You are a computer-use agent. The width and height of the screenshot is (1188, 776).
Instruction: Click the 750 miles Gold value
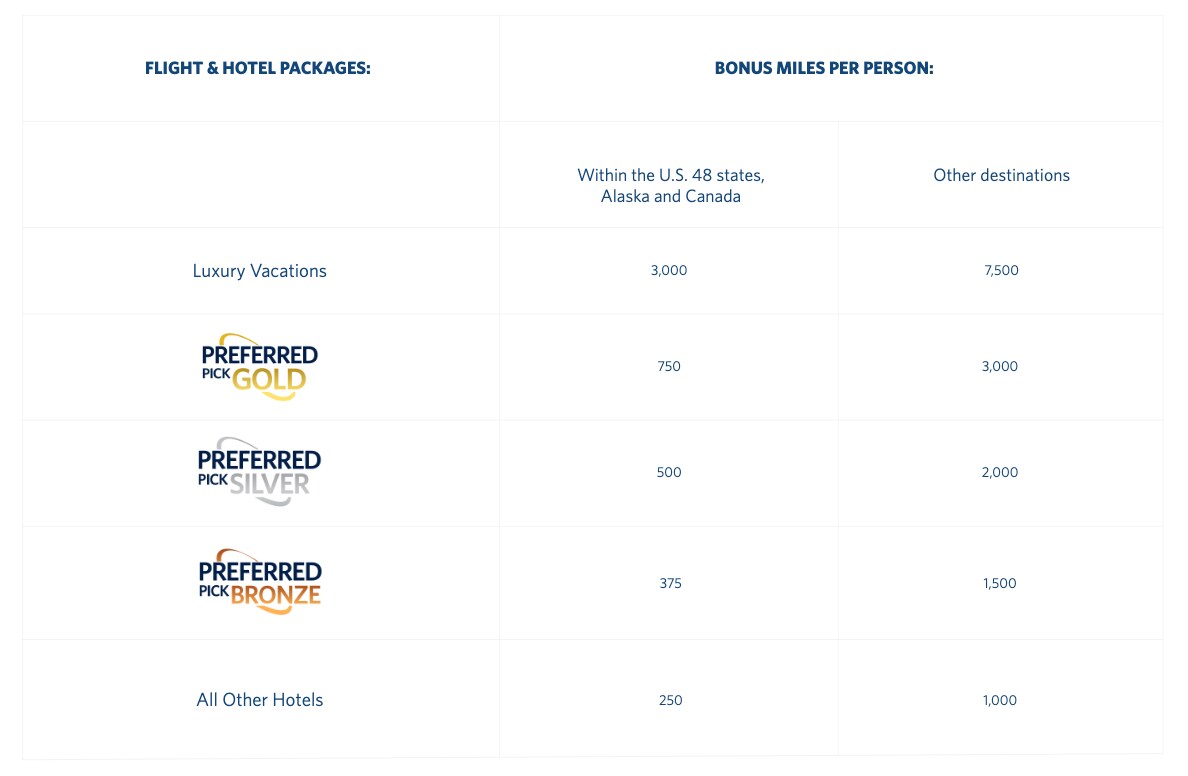[x=669, y=366]
